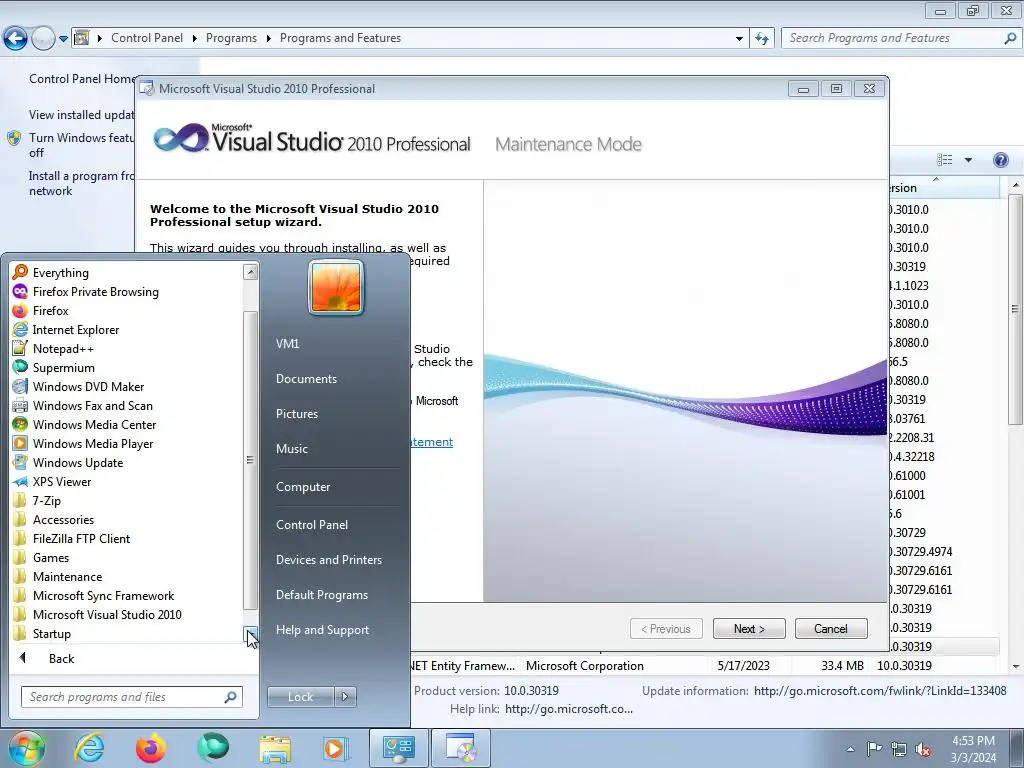The width and height of the screenshot is (1024, 768).
Task: Click Back arrow in Control Panel window
Action: [x=16, y=39]
